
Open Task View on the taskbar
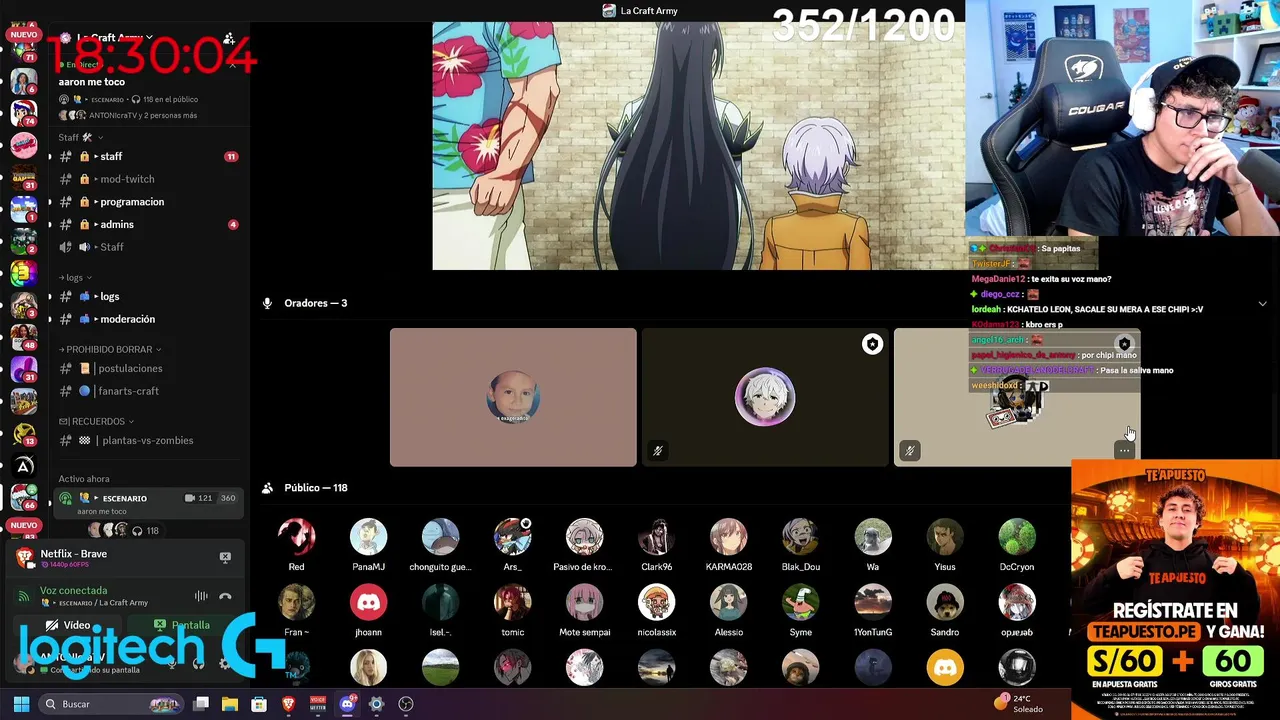click(201, 704)
